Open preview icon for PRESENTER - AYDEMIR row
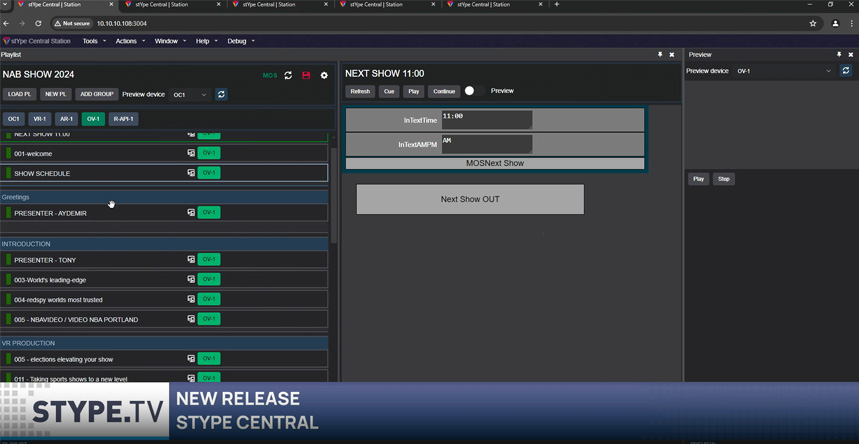This screenshot has width=859, height=444. click(x=191, y=213)
